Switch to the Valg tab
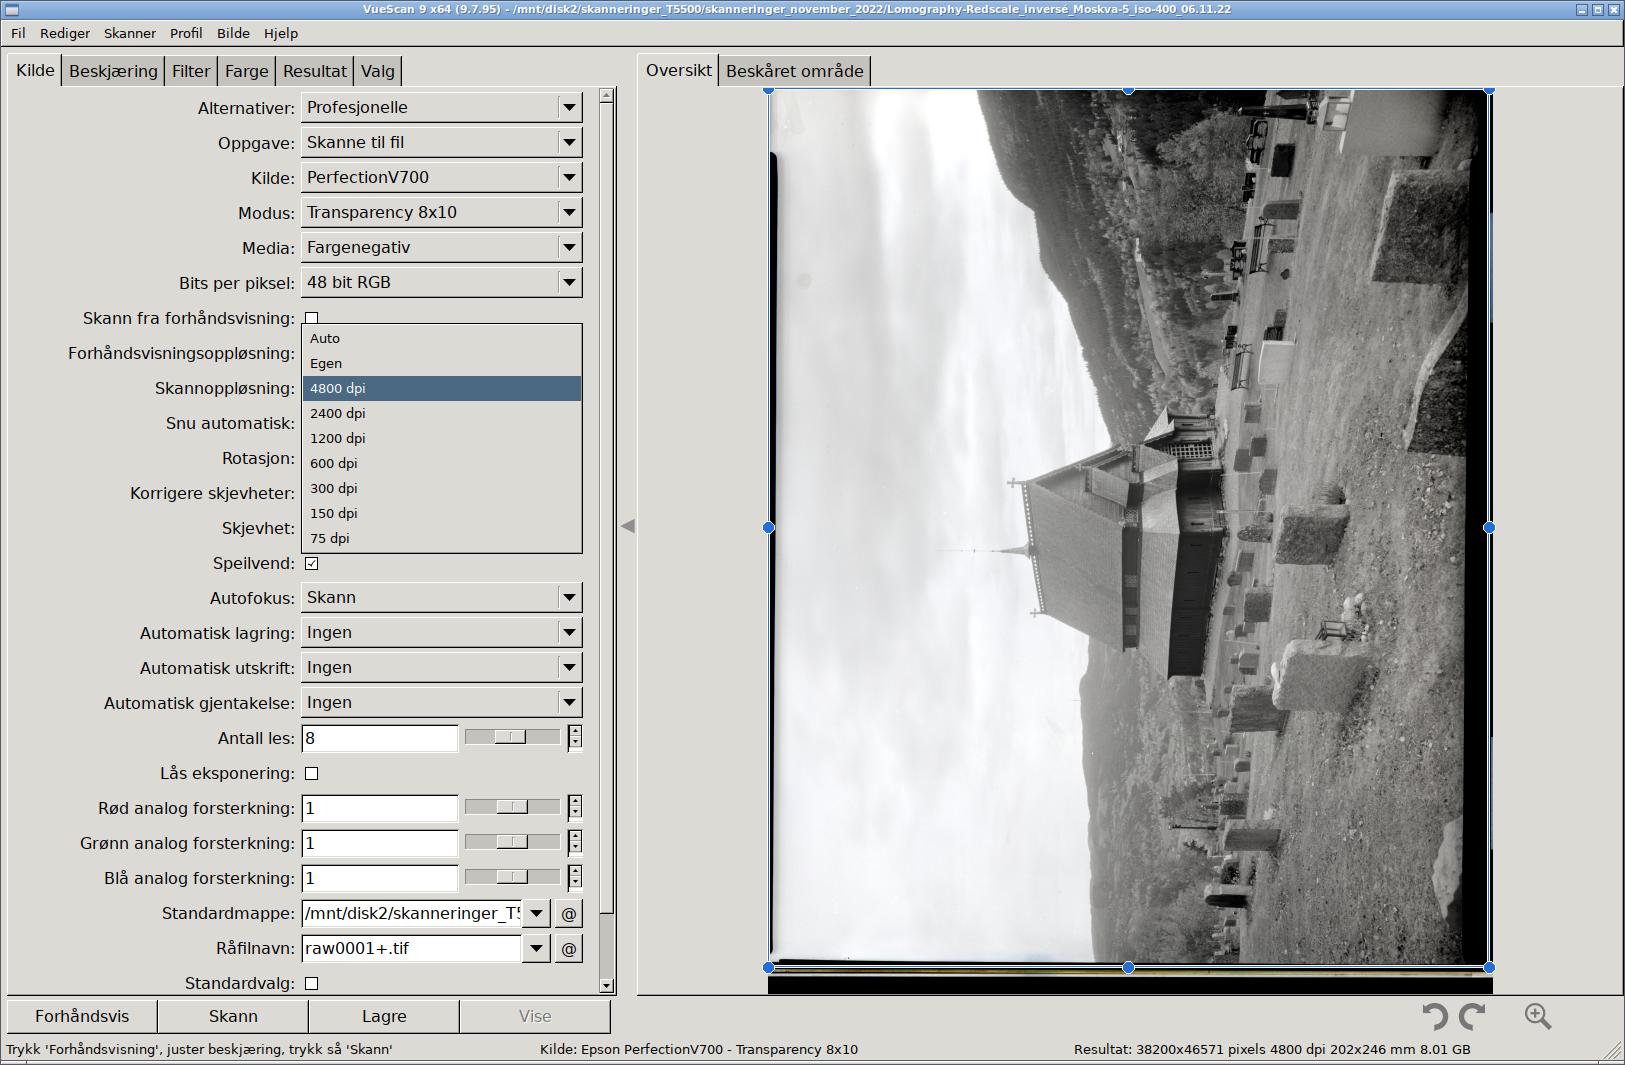This screenshot has width=1625, height=1065. [x=378, y=71]
